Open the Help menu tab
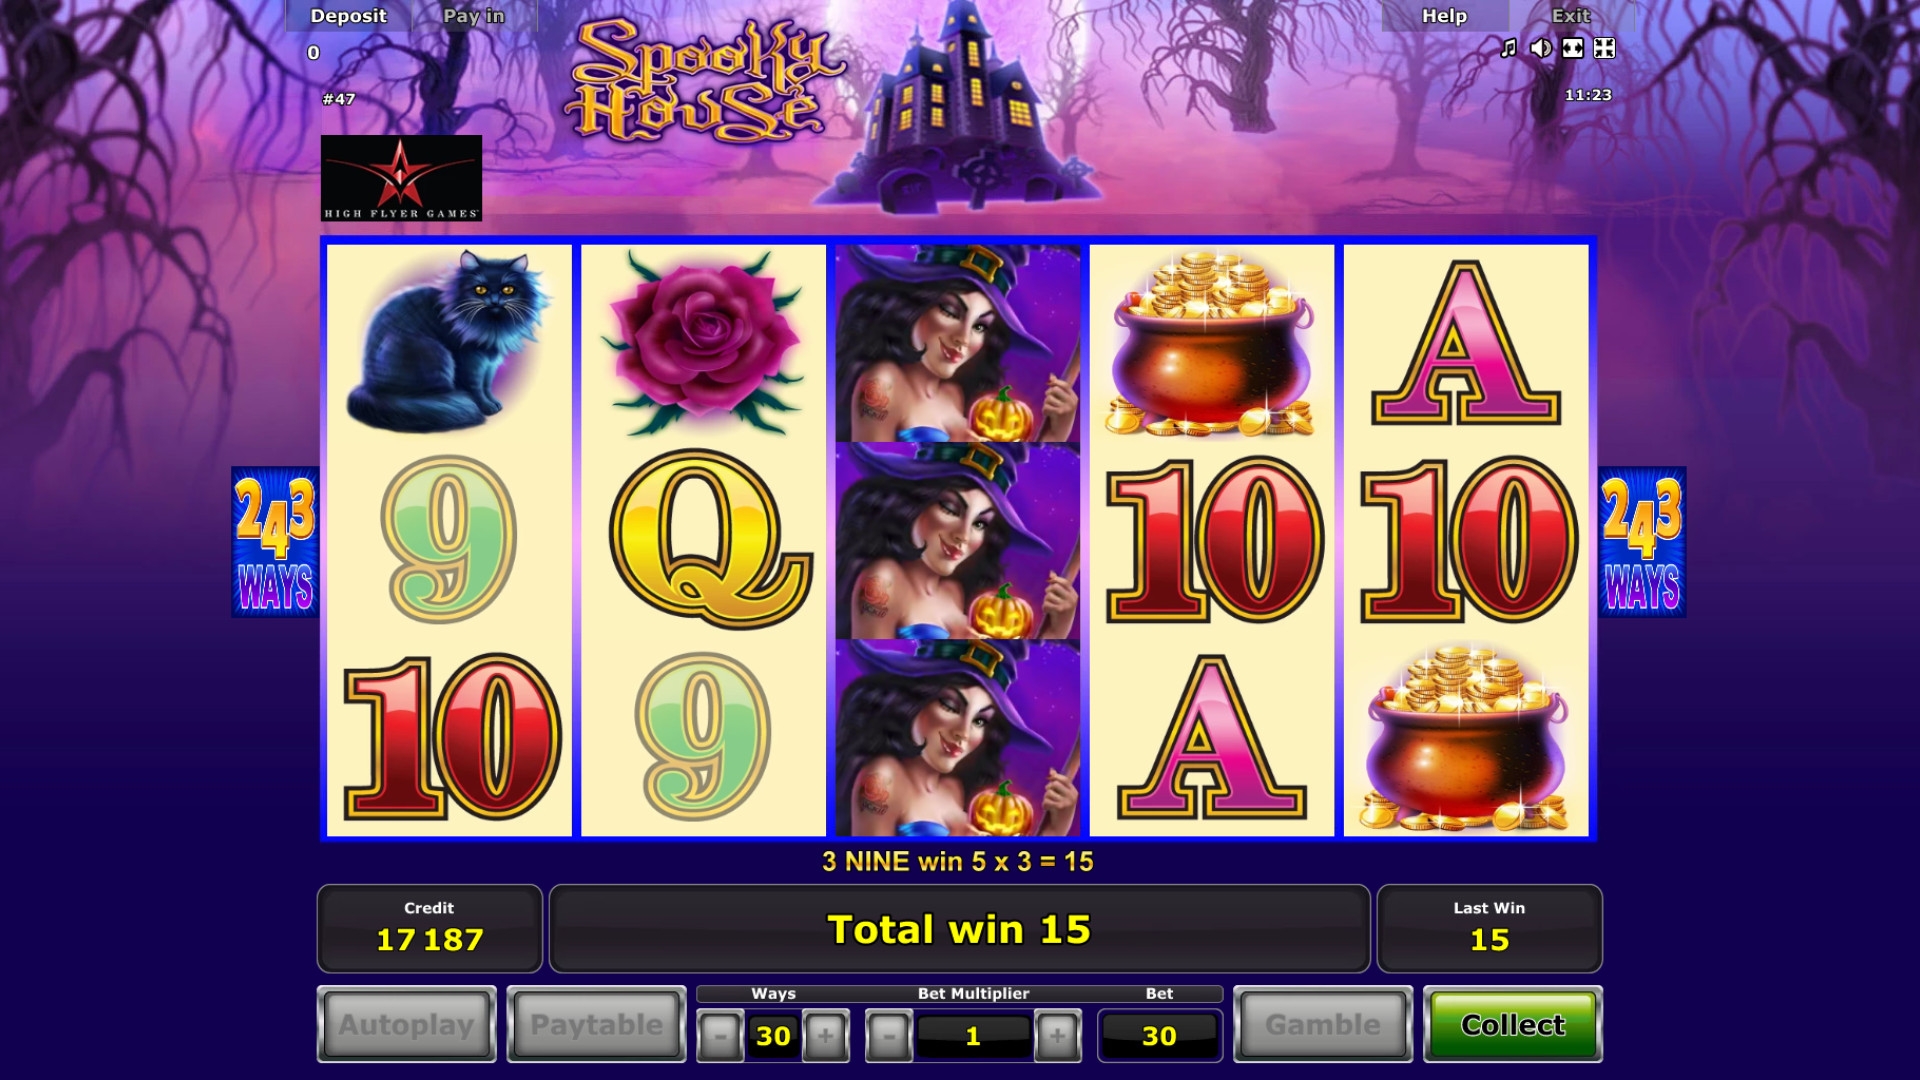The image size is (1920, 1080). pyautogui.click(x=1444, y=16)
